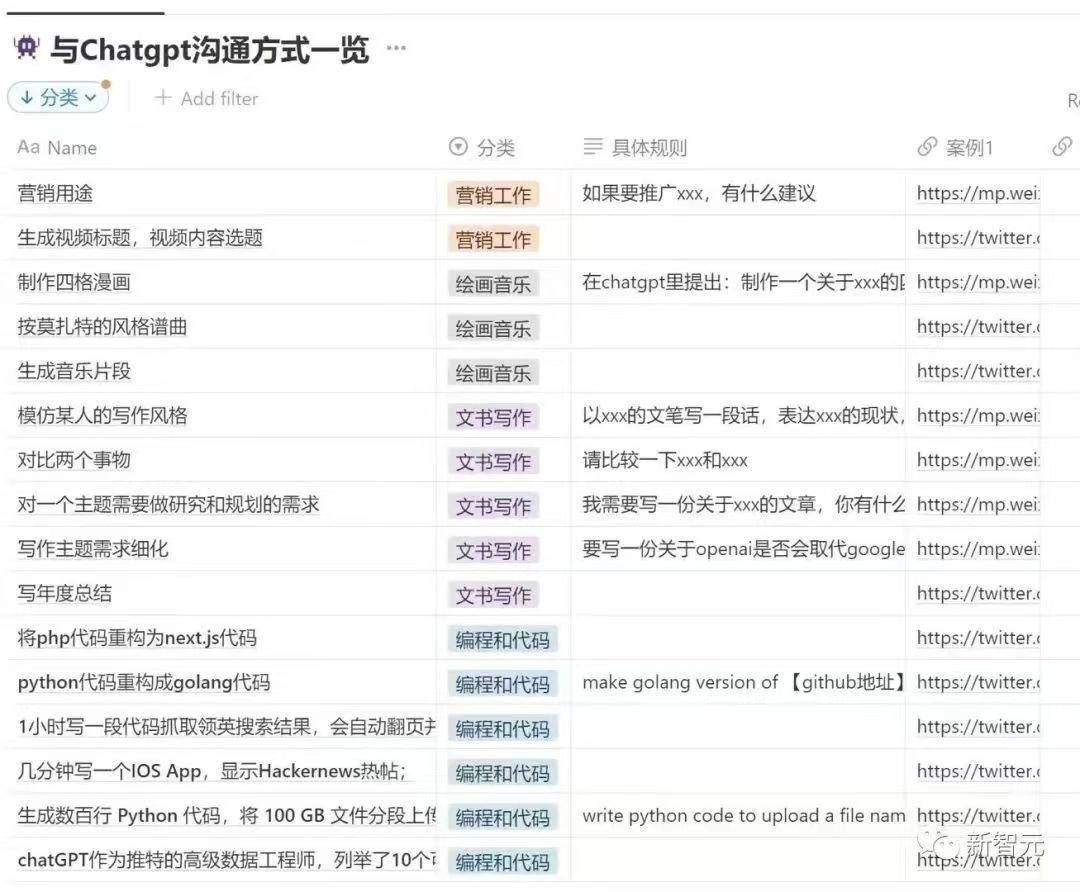1080x892 pixels.
Task: Click the 案例1 column link icon
Action: (x=927, y=147)
